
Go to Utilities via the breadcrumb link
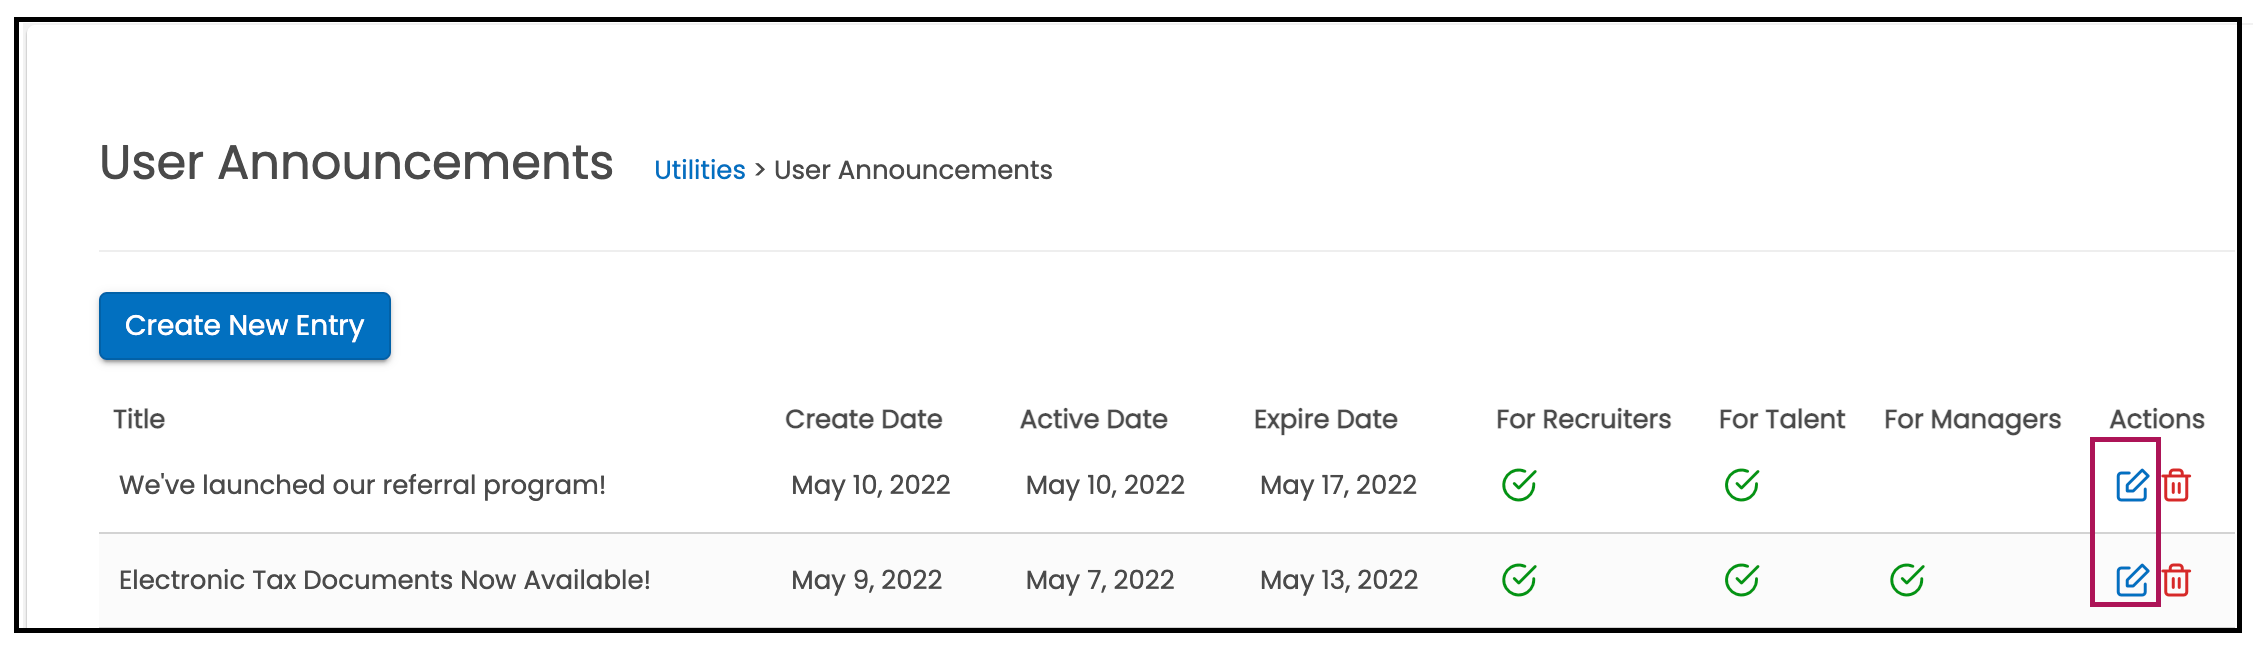(699, 170)
